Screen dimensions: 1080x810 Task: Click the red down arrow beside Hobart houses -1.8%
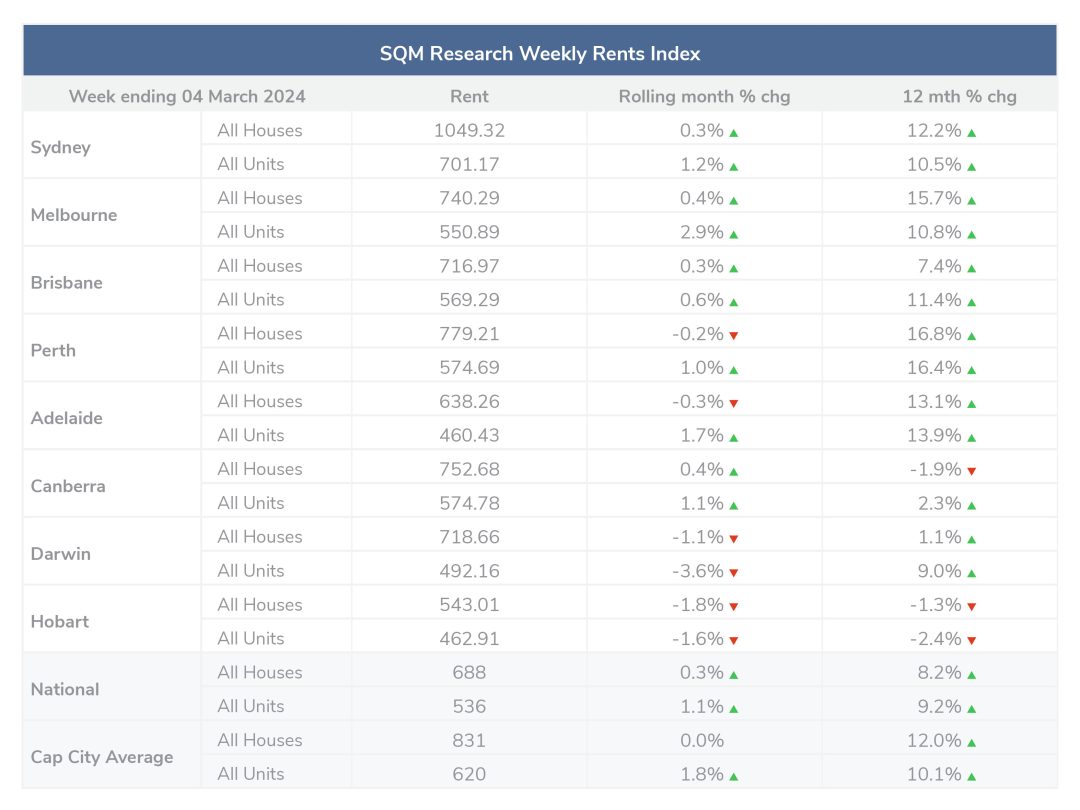734,607
